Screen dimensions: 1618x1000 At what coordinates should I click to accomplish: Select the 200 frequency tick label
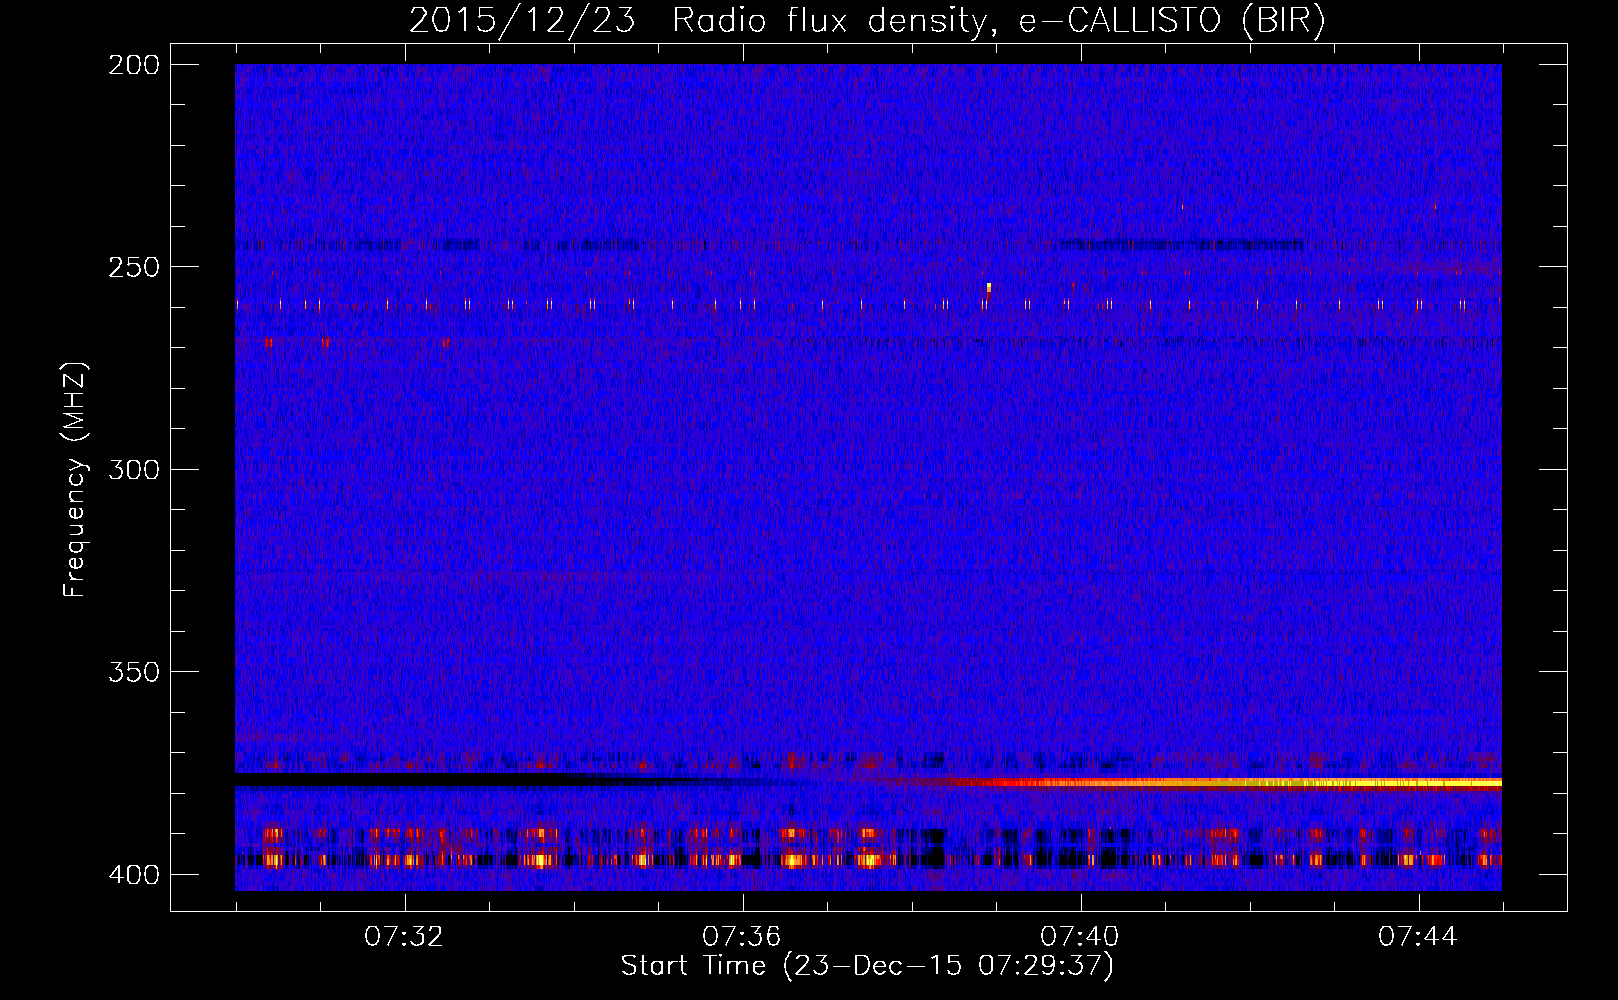point(134,65)
